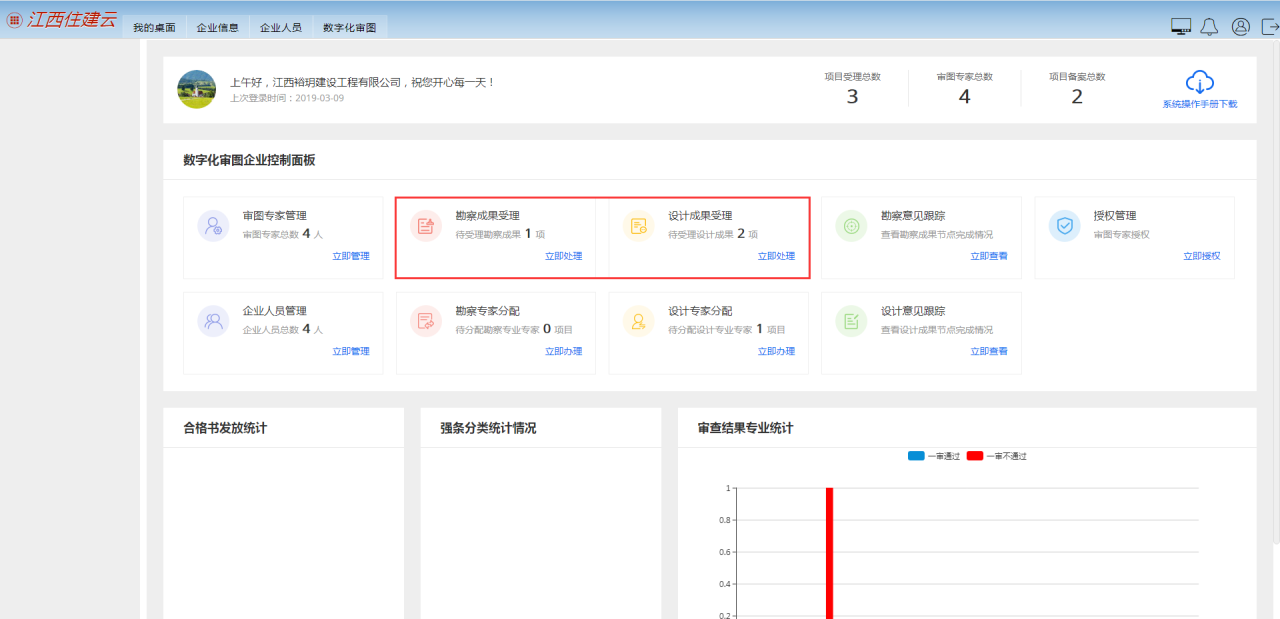Click the 待受理设计成果 2 项 text
1280x619 pixels.
[713, 234]
